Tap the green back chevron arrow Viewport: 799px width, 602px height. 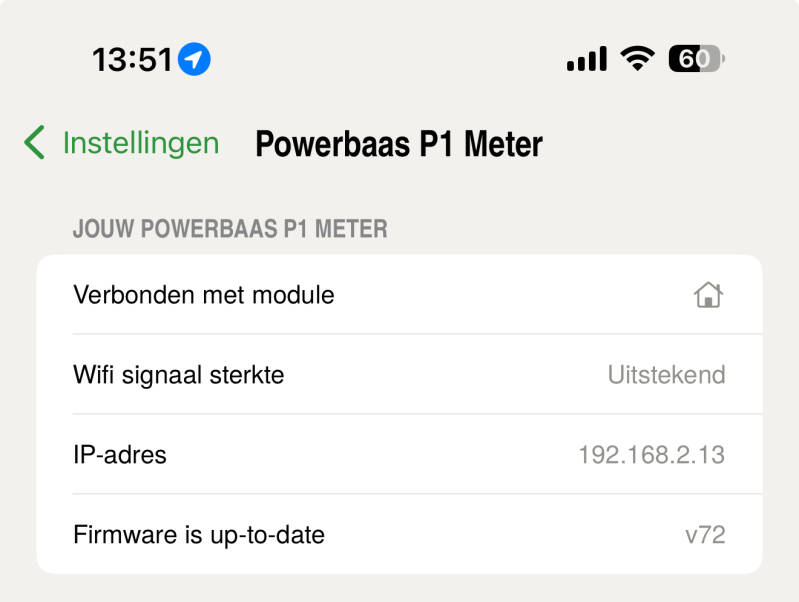34,143
